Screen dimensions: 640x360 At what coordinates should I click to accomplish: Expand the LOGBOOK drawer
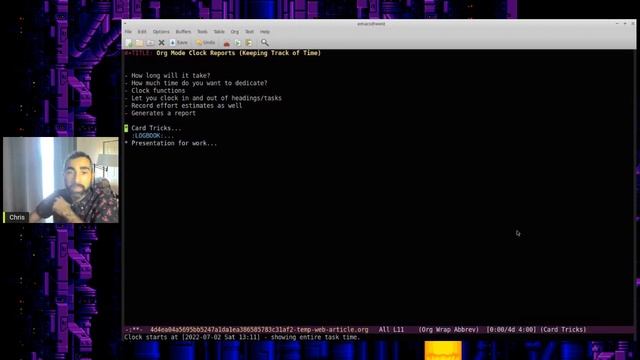(153, 136)
